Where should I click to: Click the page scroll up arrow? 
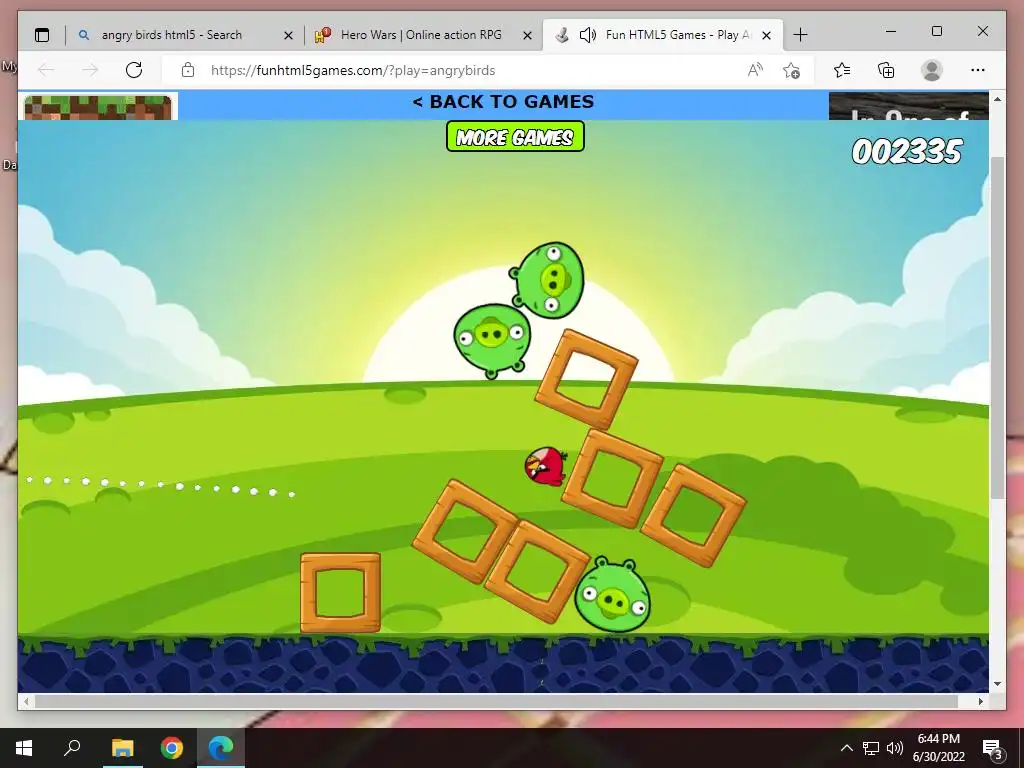(x=997, y=99)
